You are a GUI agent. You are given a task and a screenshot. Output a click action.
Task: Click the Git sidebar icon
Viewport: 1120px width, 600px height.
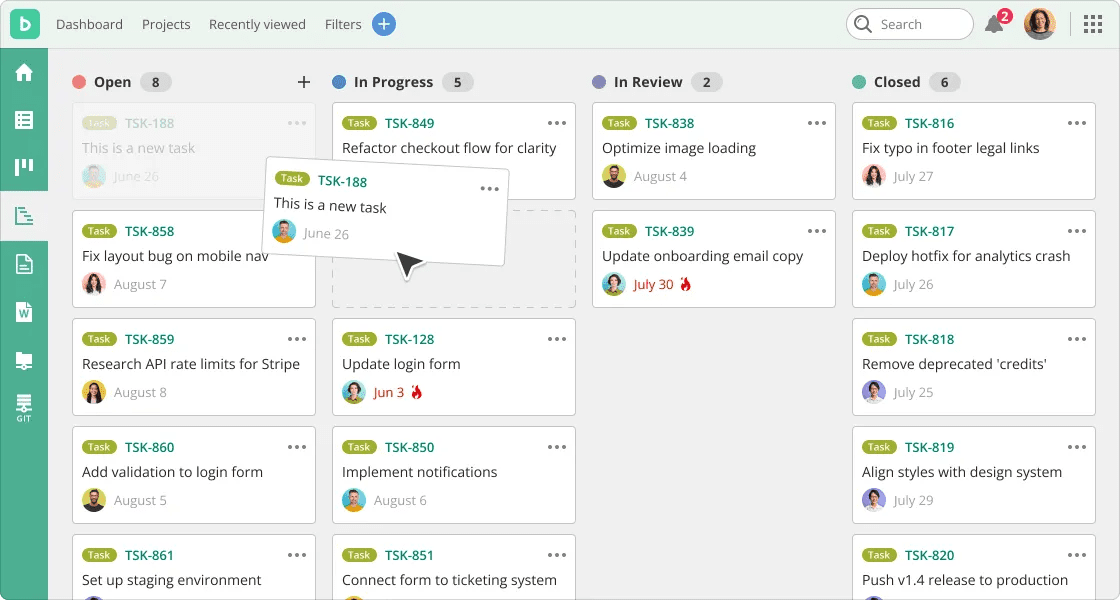click(24, 407)
